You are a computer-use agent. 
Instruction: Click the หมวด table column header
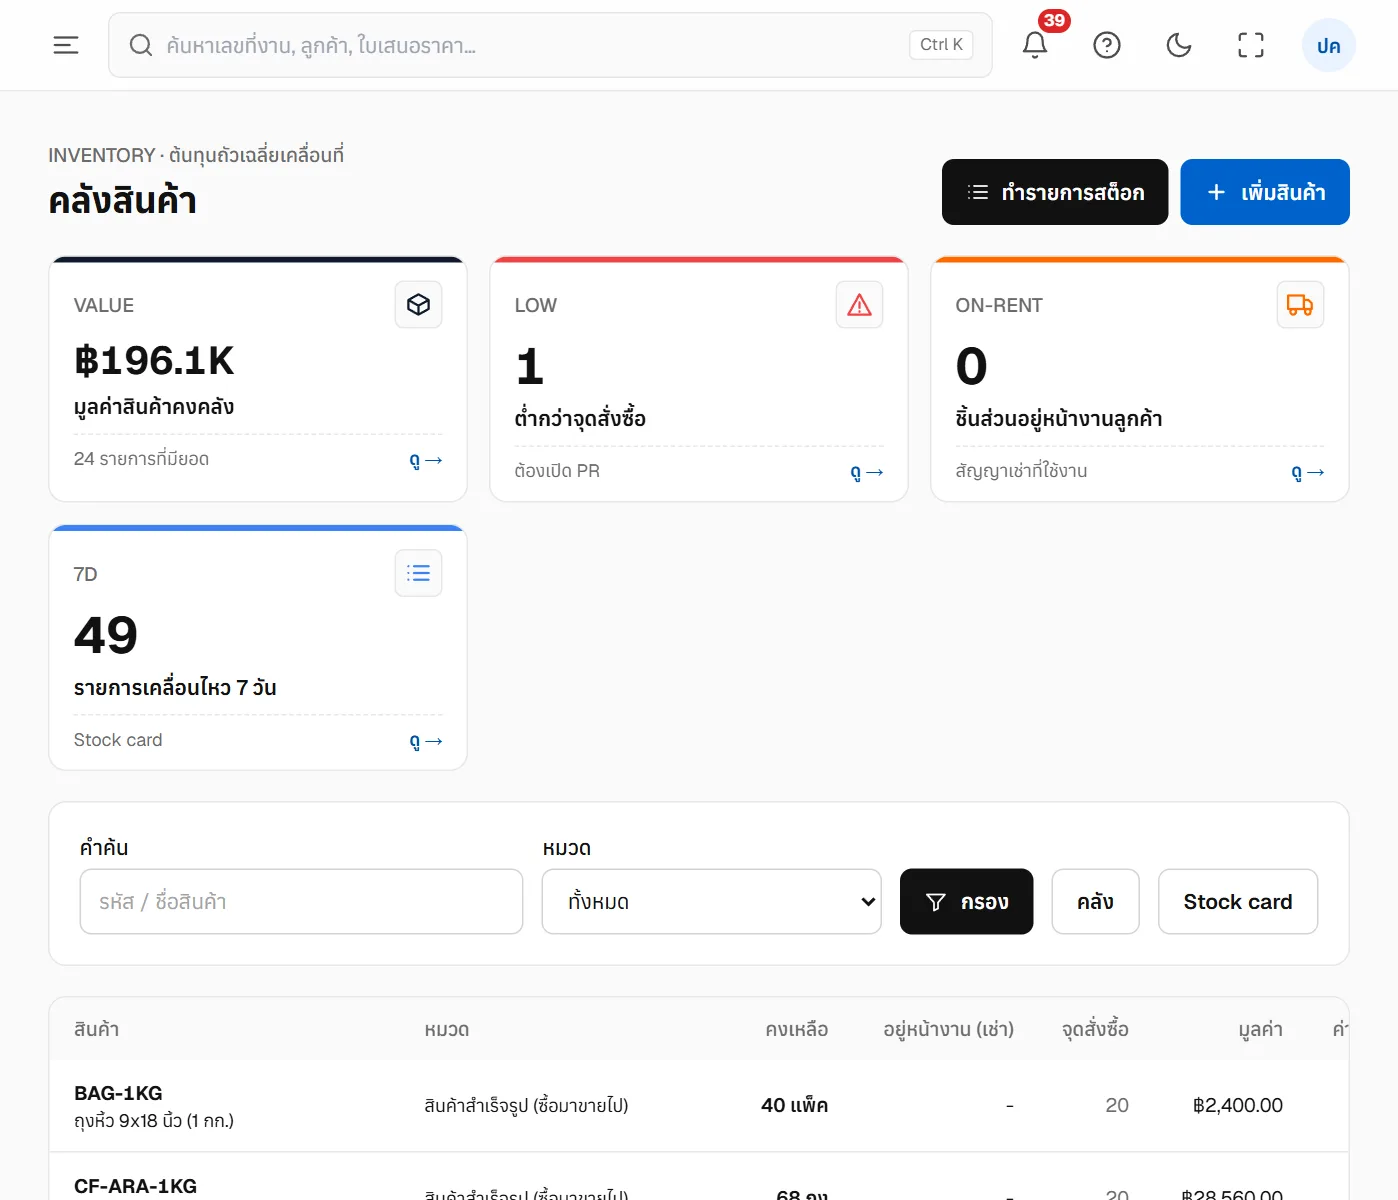[447, 1029]
